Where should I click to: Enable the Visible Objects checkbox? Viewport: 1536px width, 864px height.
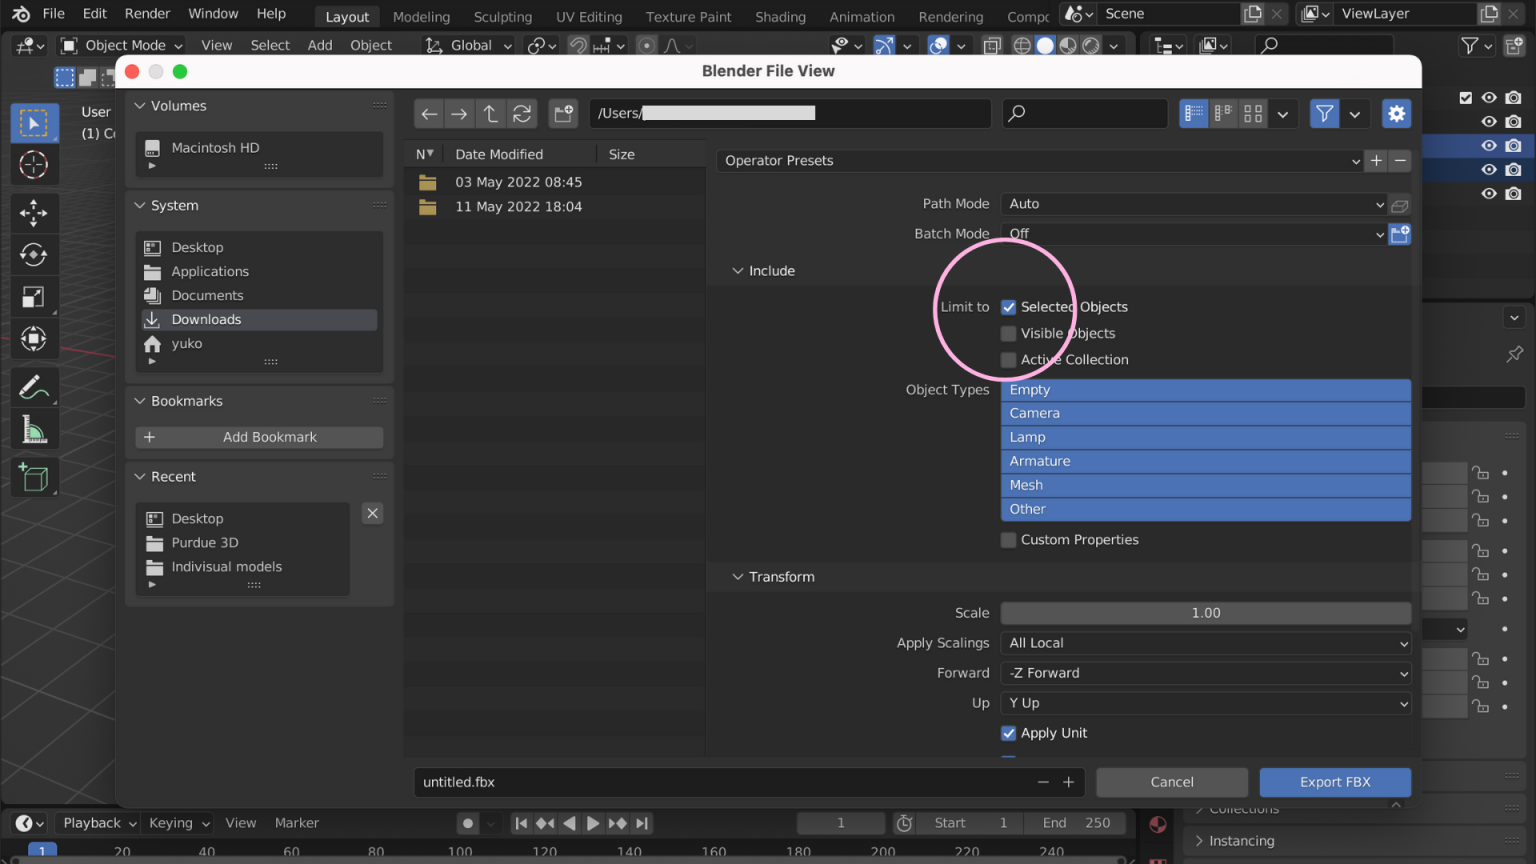(1008, 333)
